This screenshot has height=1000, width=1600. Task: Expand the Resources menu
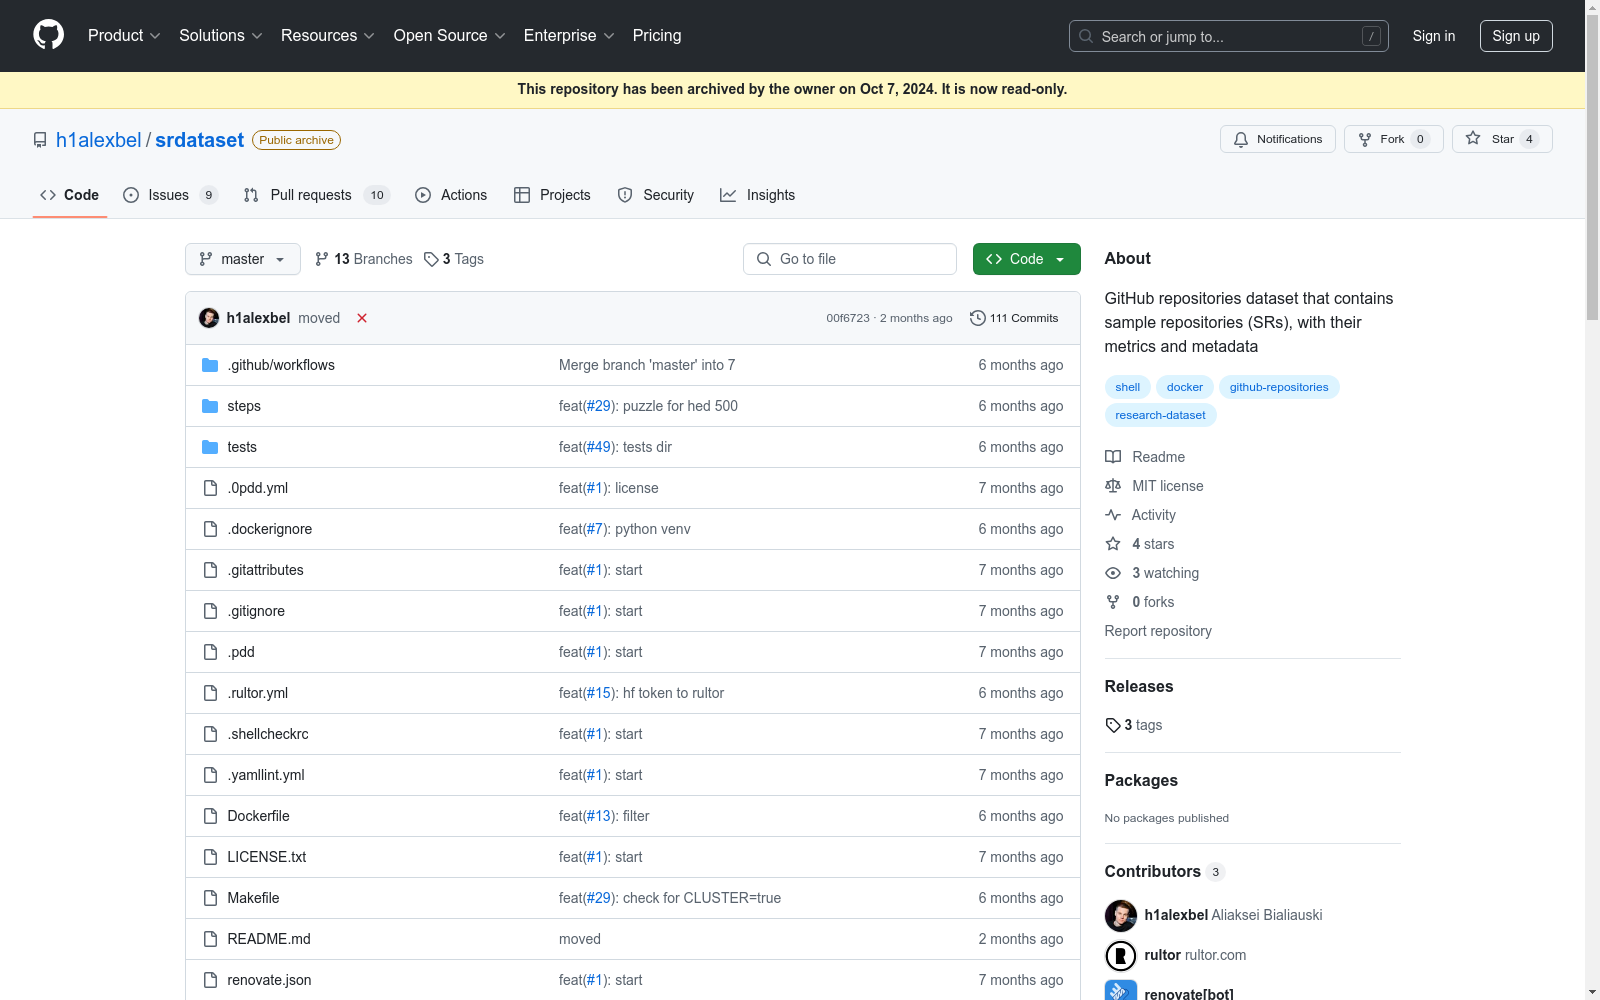328,36
